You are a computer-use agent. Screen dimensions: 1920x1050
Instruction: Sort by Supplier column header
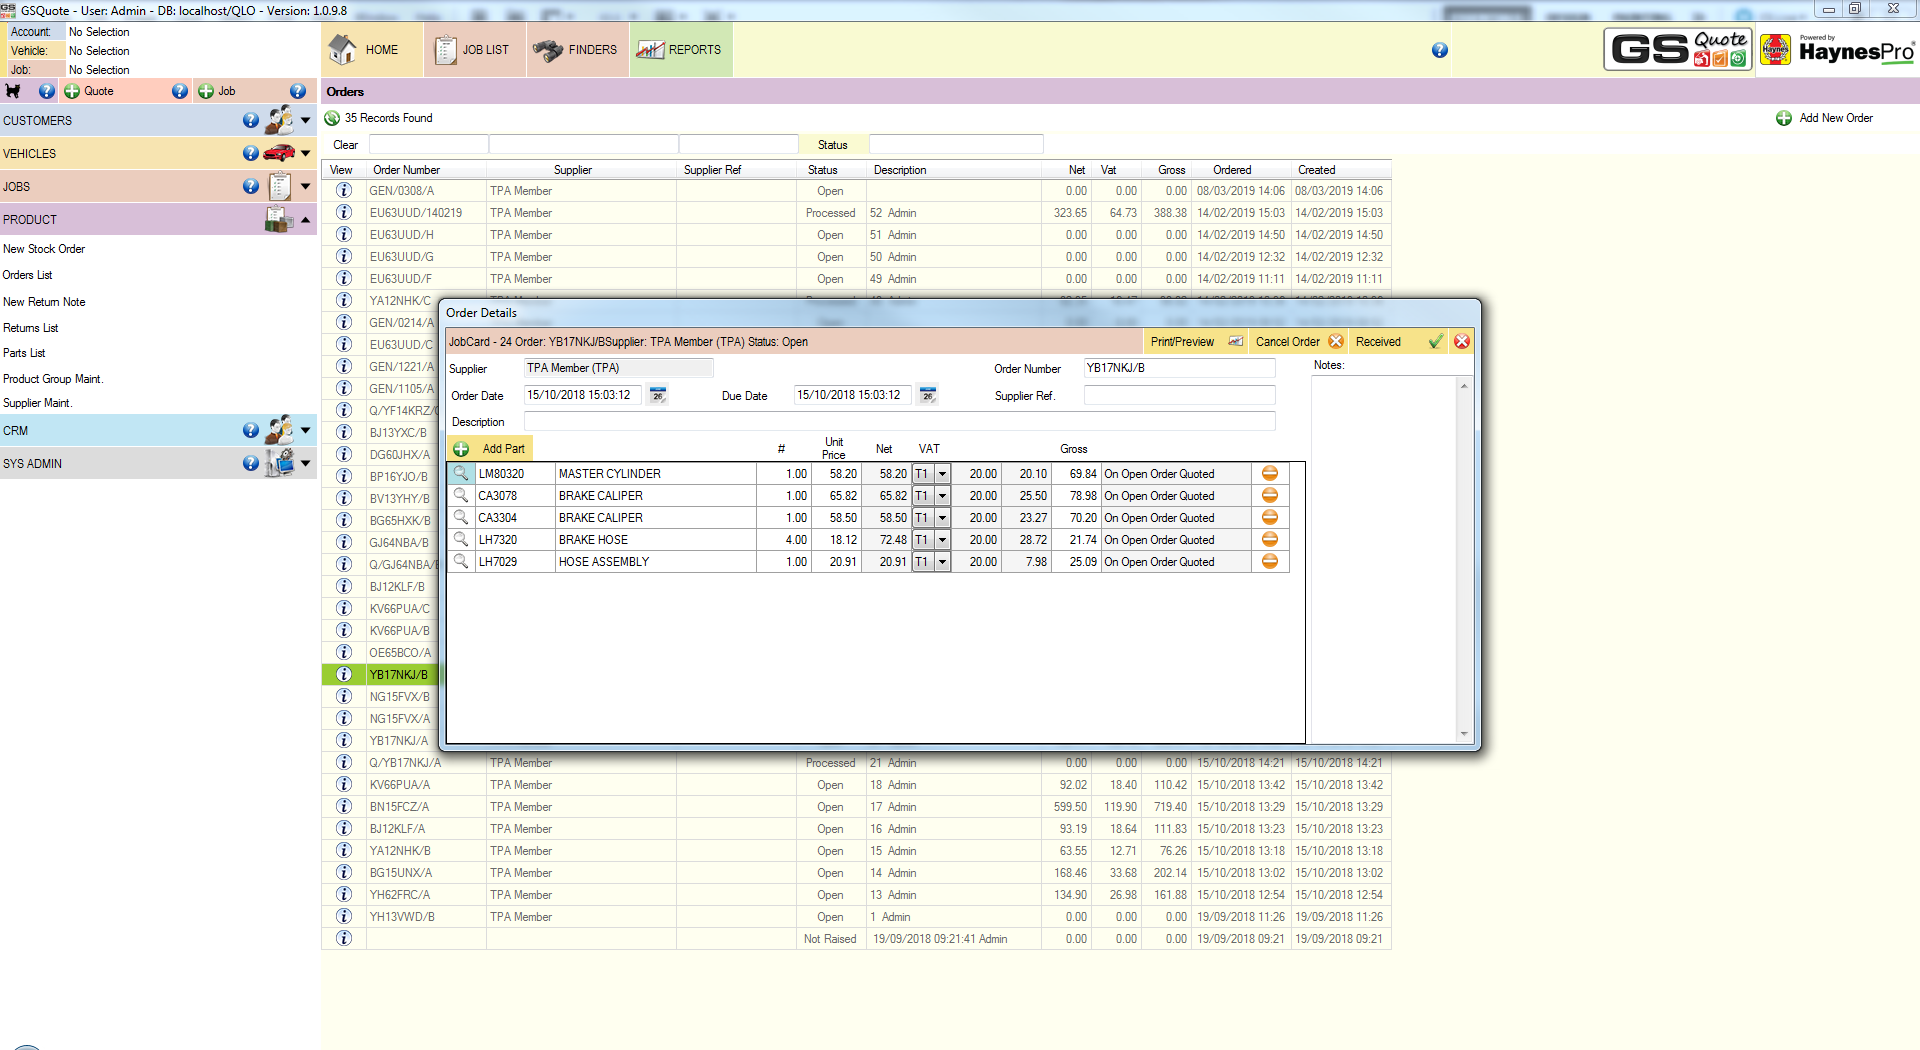coord(573,170)
